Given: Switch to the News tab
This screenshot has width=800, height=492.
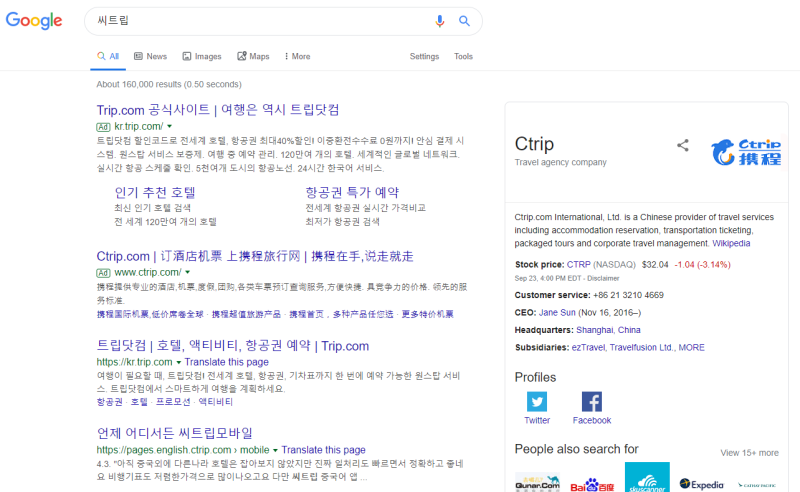Looking at the screenshot, I should point(151,56).
